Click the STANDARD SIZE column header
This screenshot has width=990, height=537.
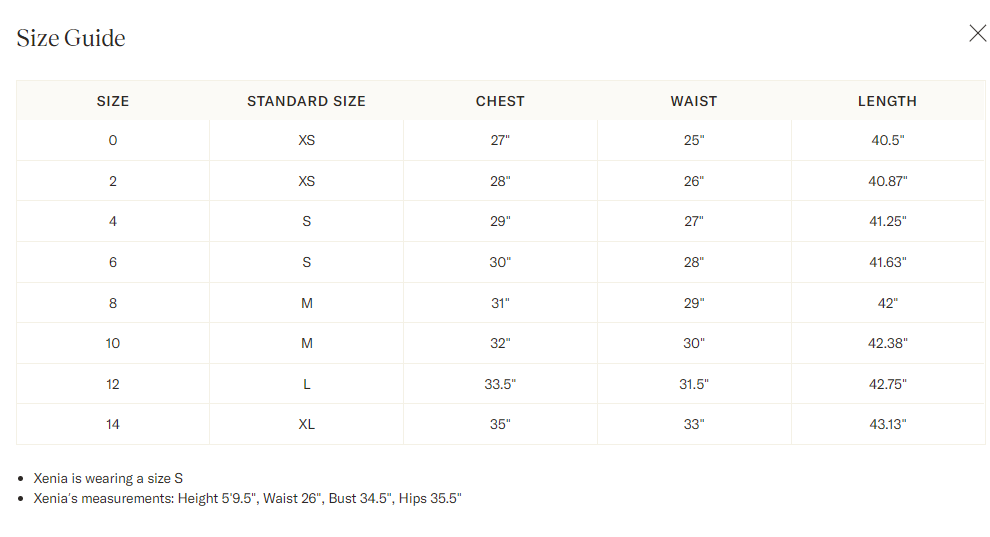click(306, 101)
